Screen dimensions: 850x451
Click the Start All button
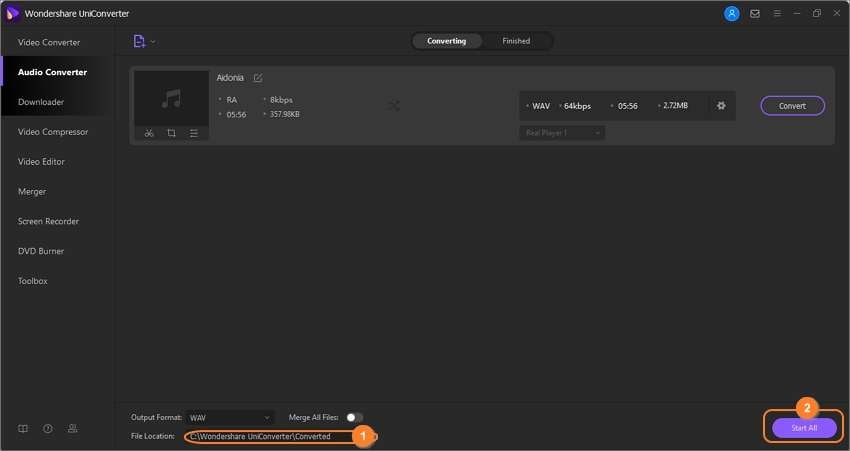[x=804, y=428]
